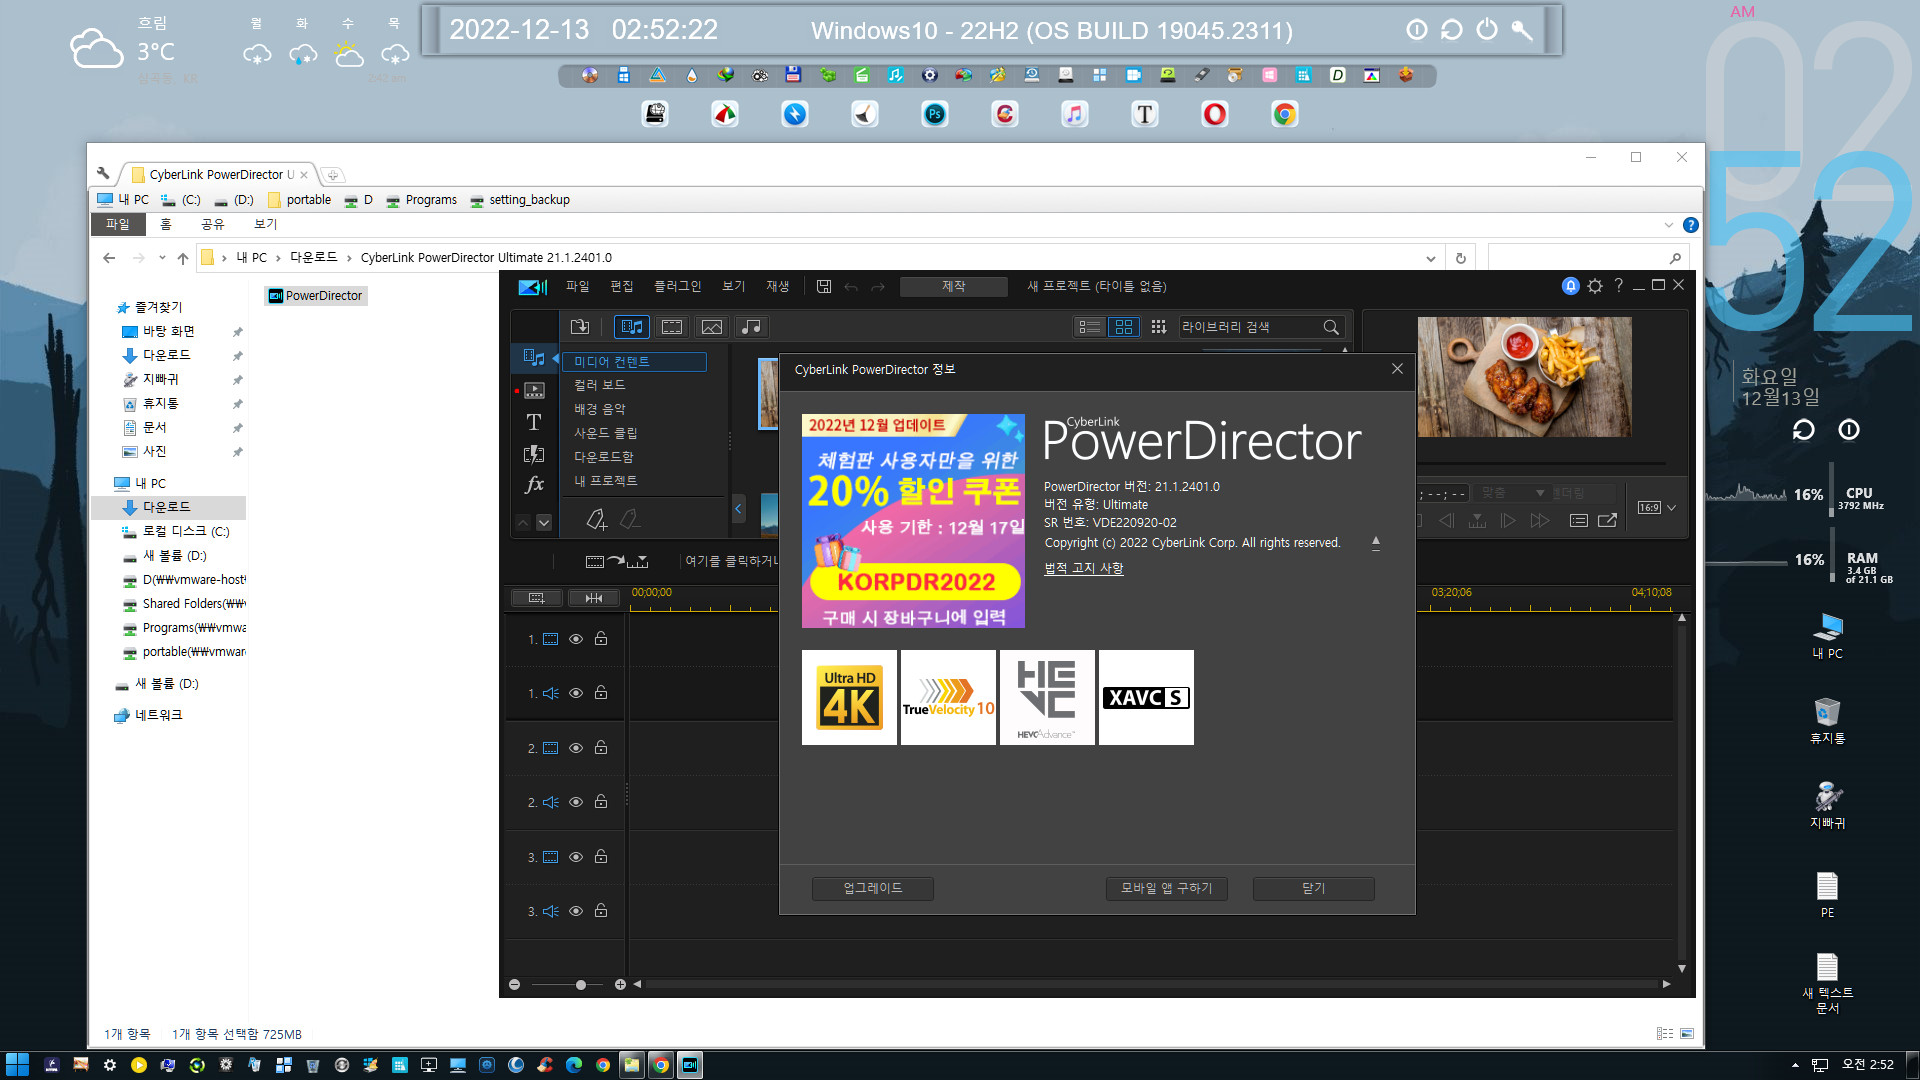
Task: Select 컬러 보드 in media list
Action: click(599, 385)
